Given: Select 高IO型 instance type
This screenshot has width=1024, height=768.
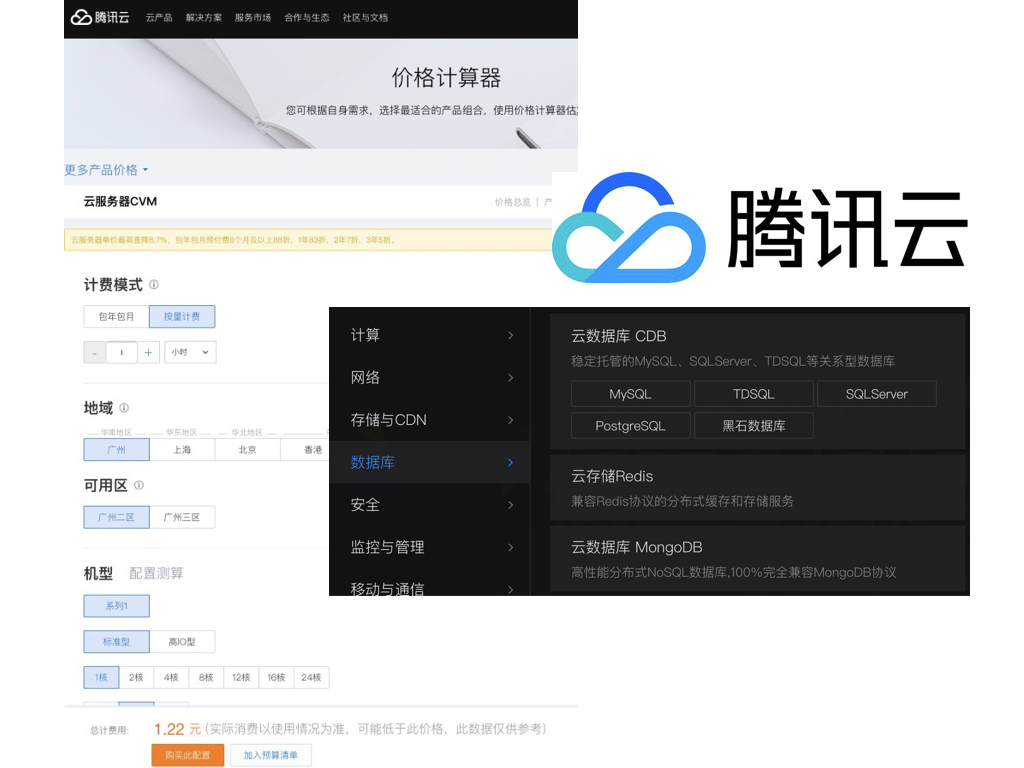Looking at the screenshot, I should tap(182, 642).
